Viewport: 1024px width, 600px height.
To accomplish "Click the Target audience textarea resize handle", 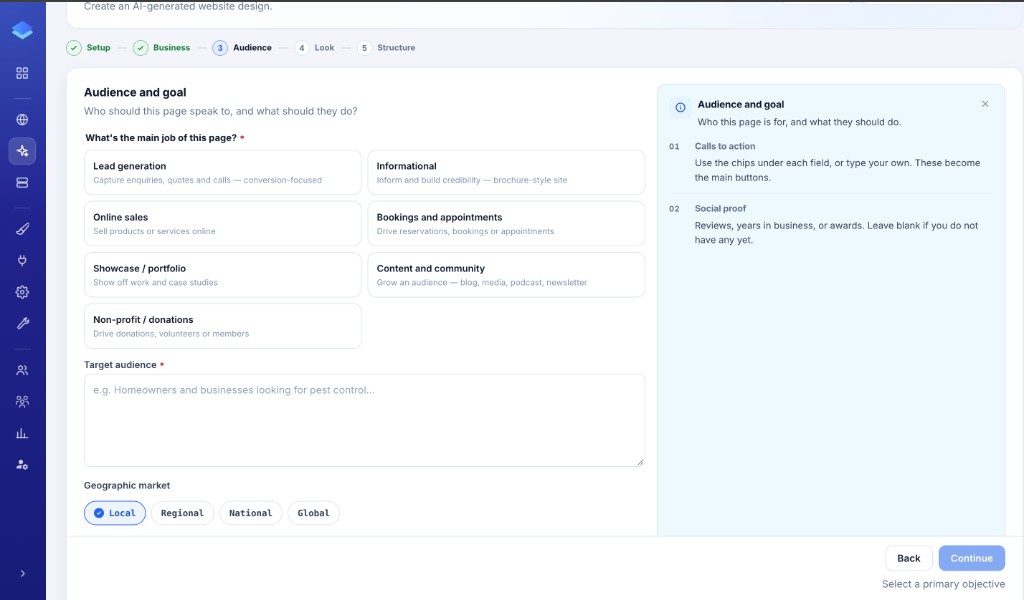I will pos(640,462).
